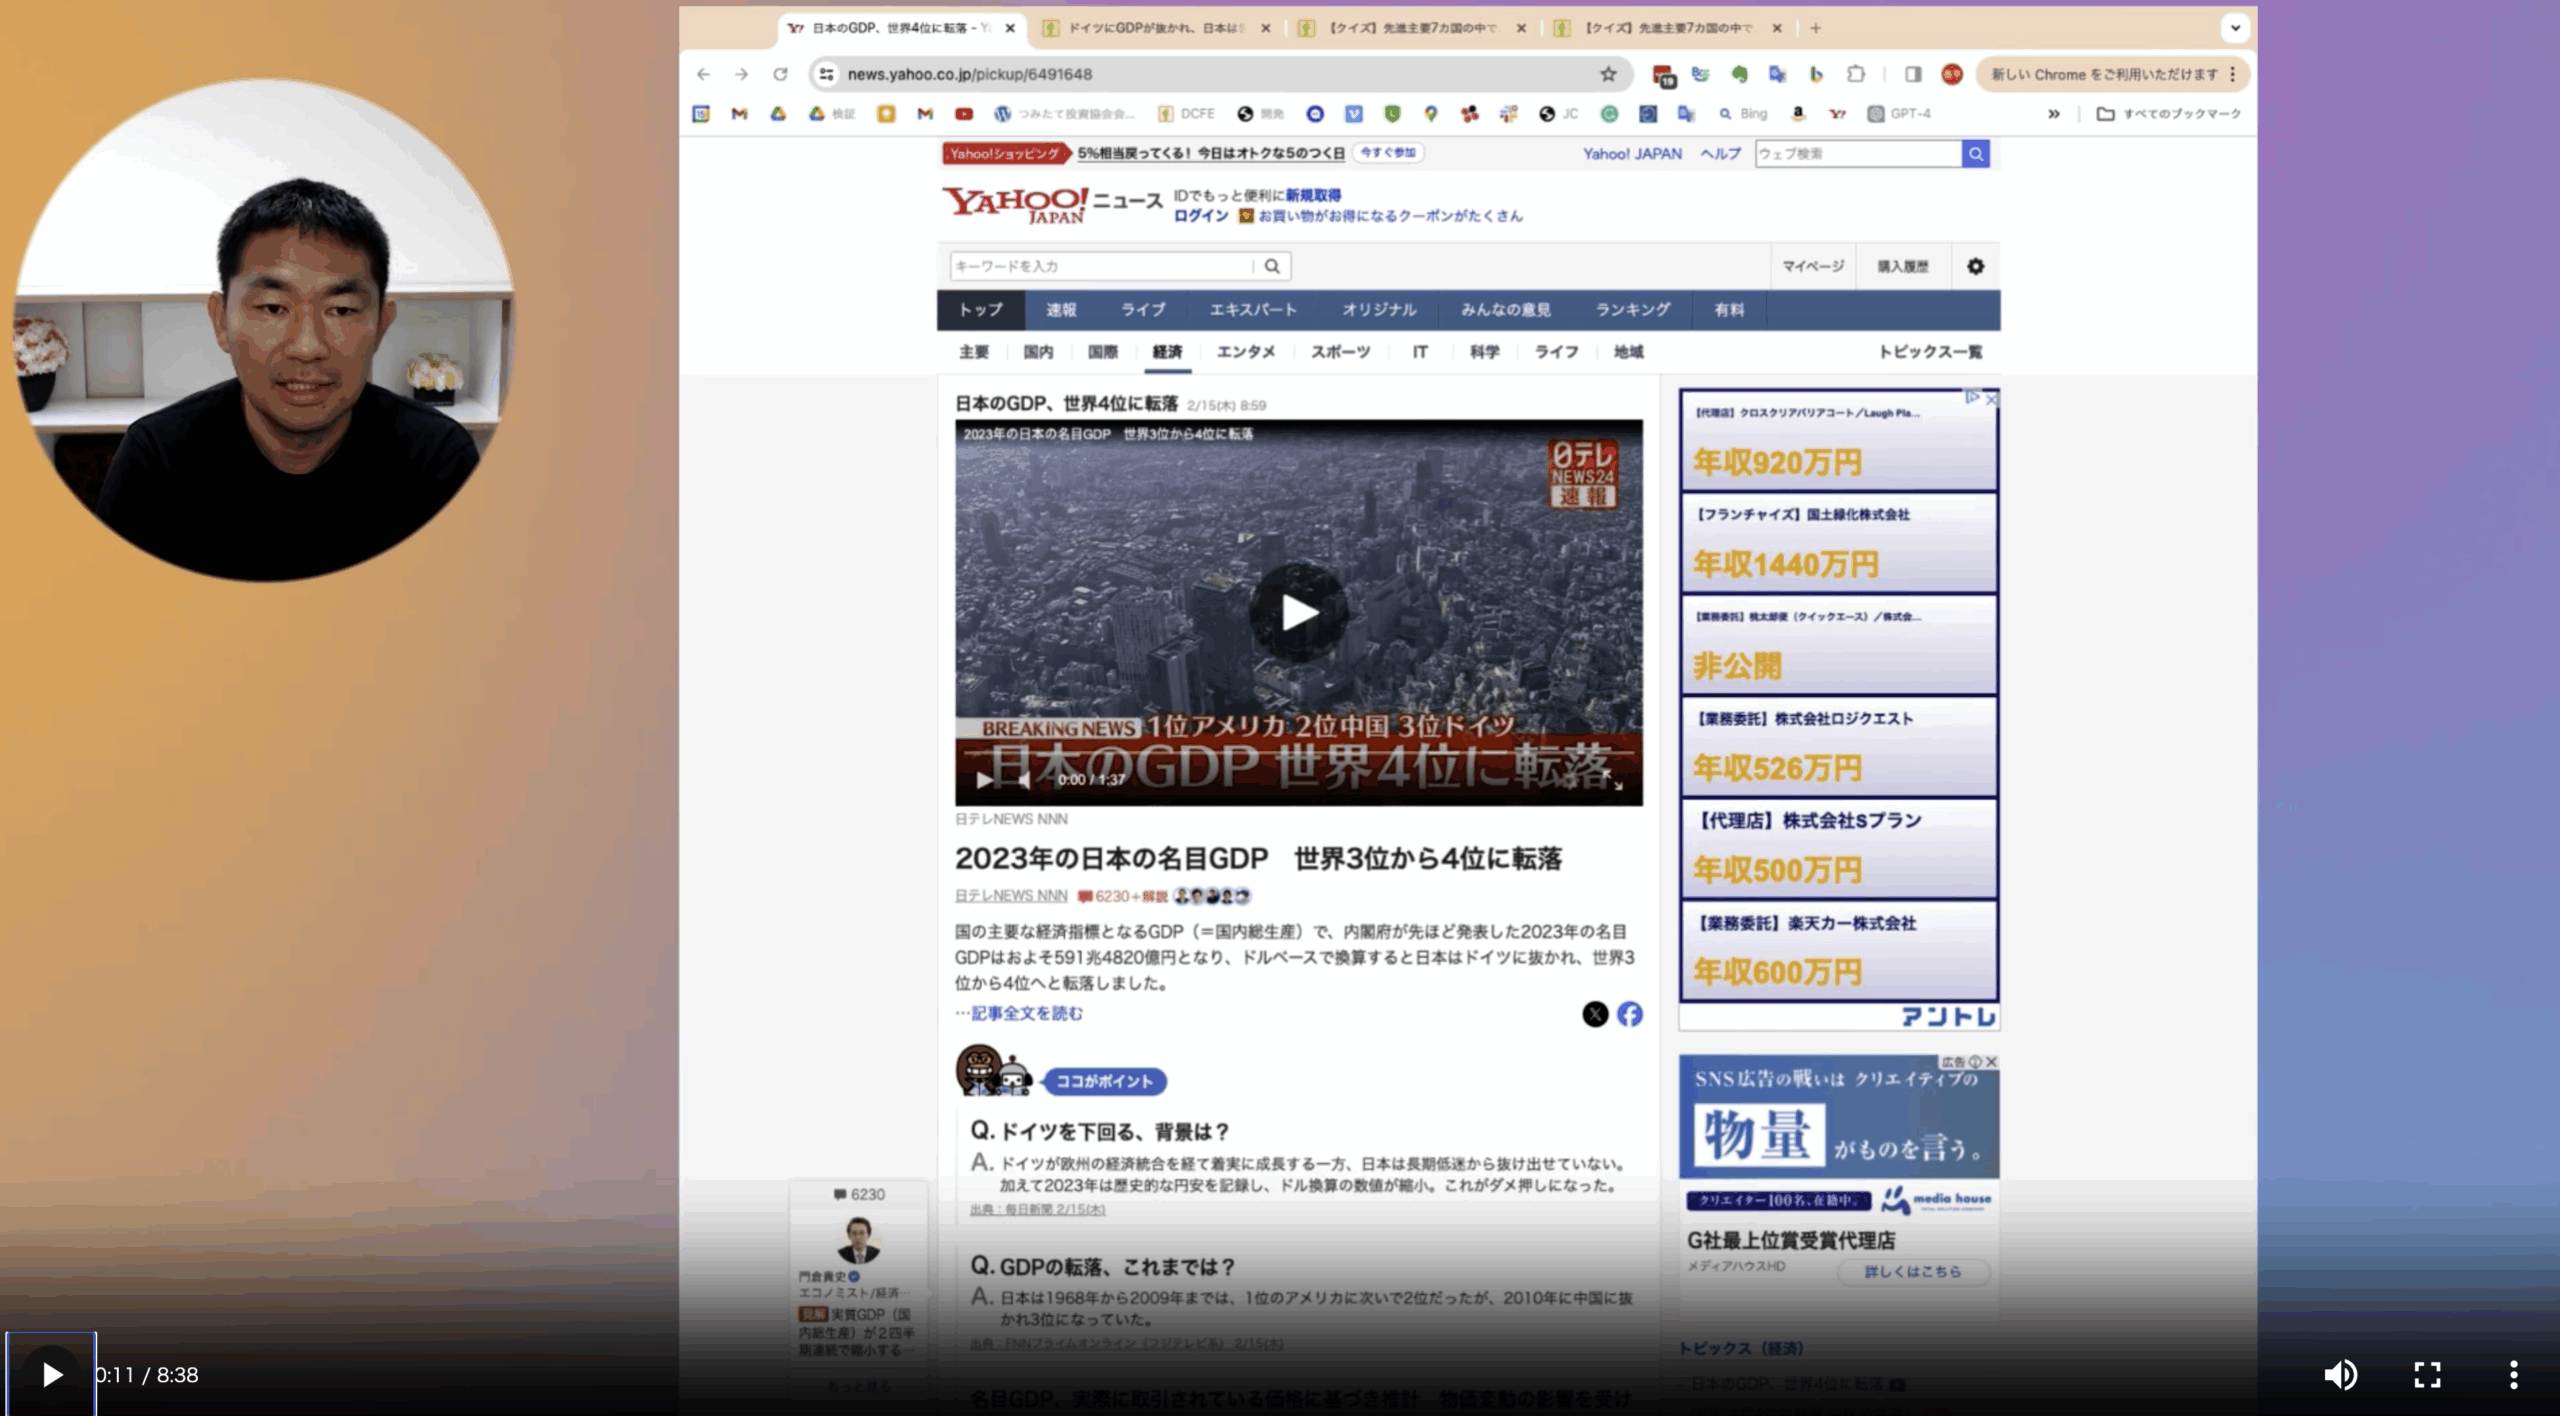Mute the video using the speaker icon
2560x1416 pixels.
point(2339,1375)
